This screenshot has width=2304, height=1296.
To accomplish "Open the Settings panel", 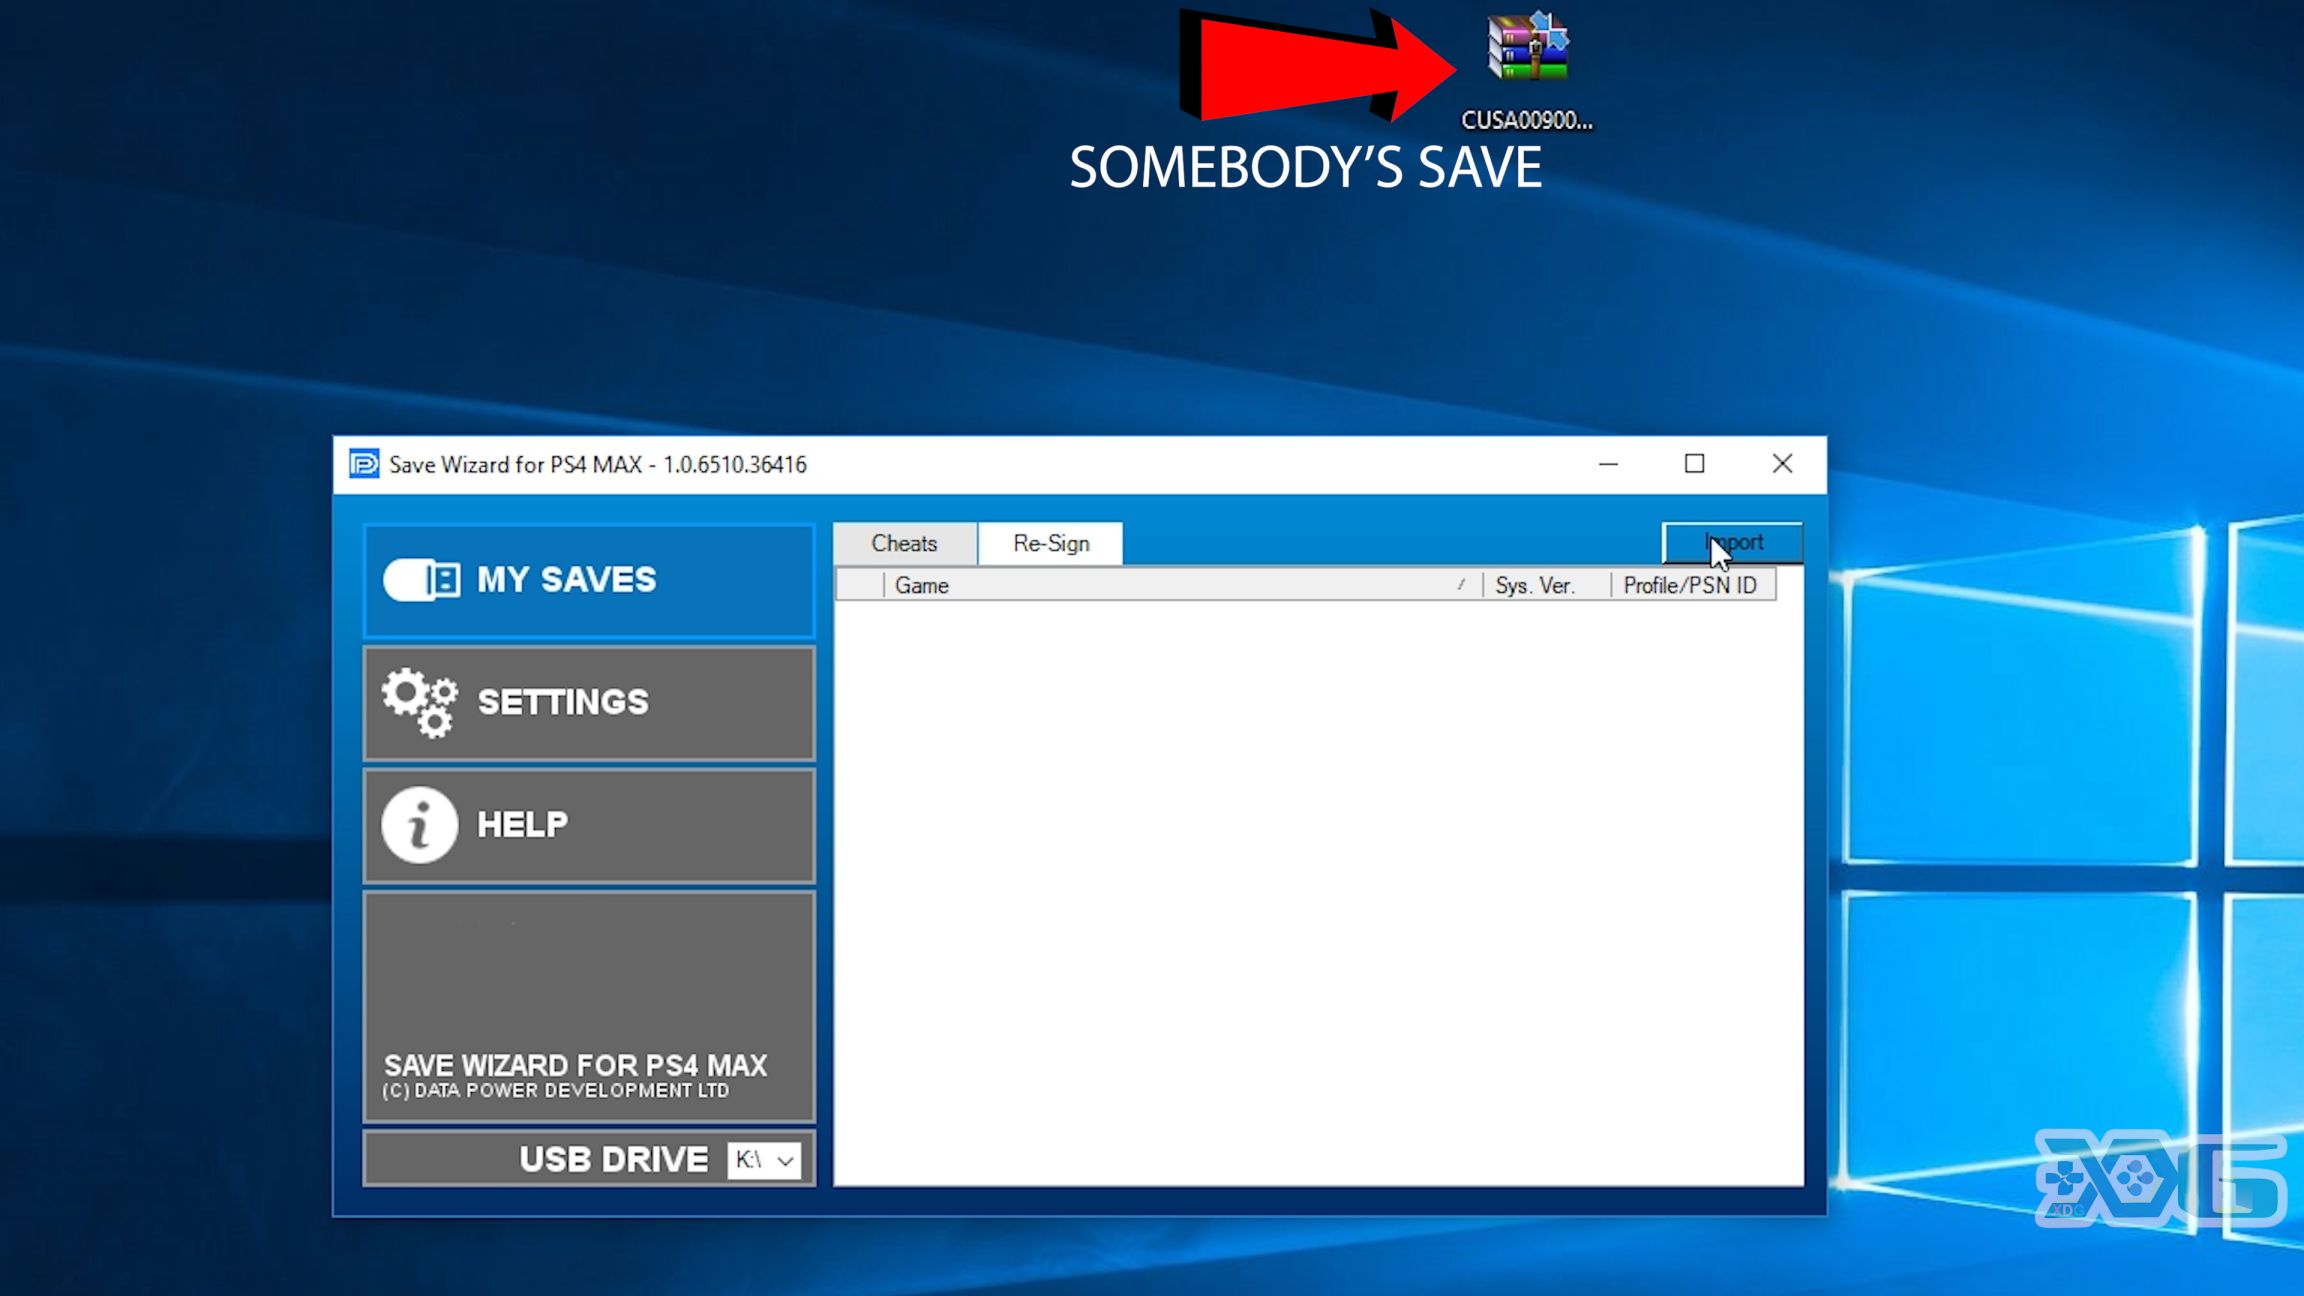I will click(x=589, y=702).
